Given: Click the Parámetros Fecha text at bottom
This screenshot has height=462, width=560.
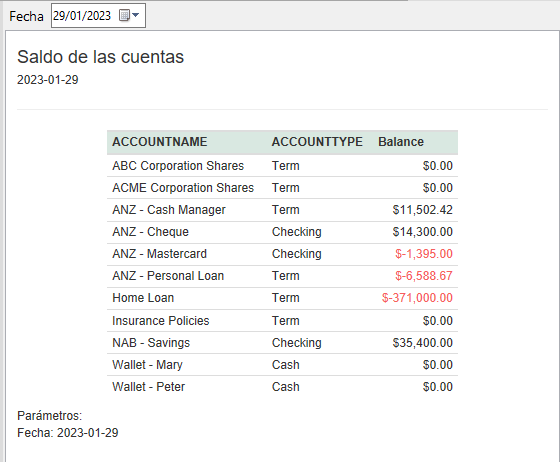Looking at the screenshot, I should [68, 433].
